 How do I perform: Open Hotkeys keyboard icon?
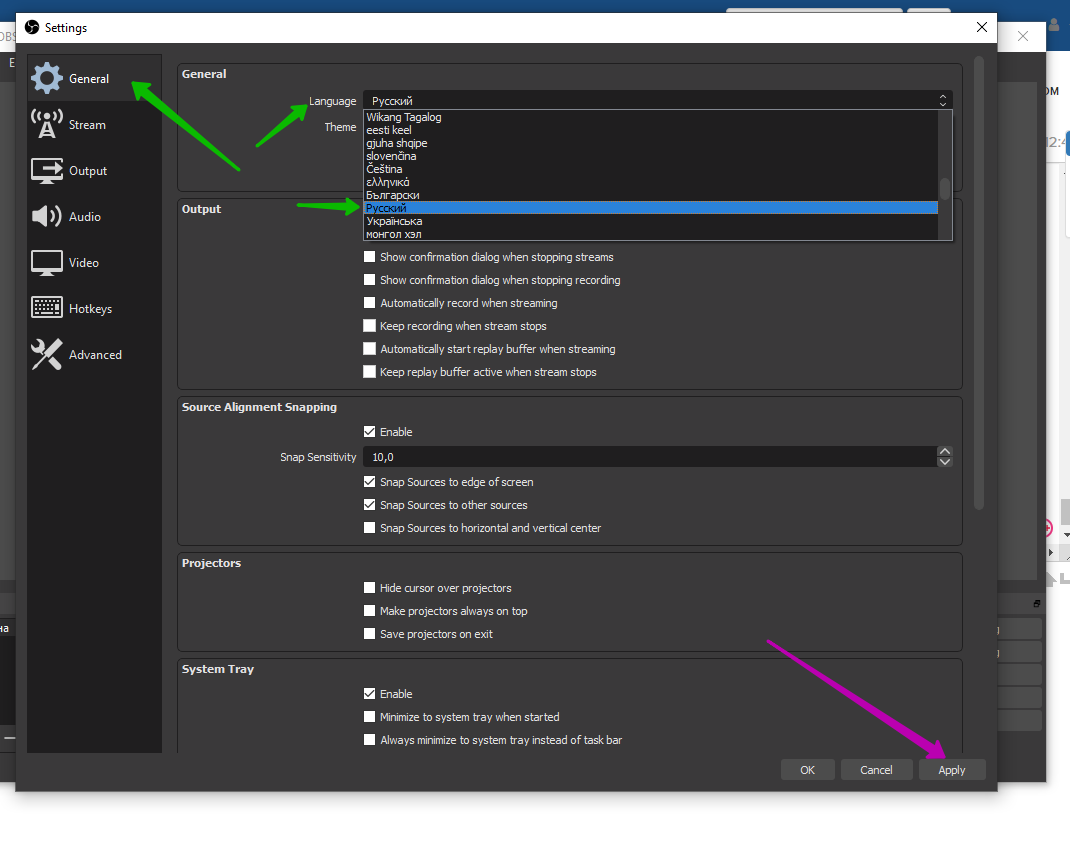tap(47, 309)
